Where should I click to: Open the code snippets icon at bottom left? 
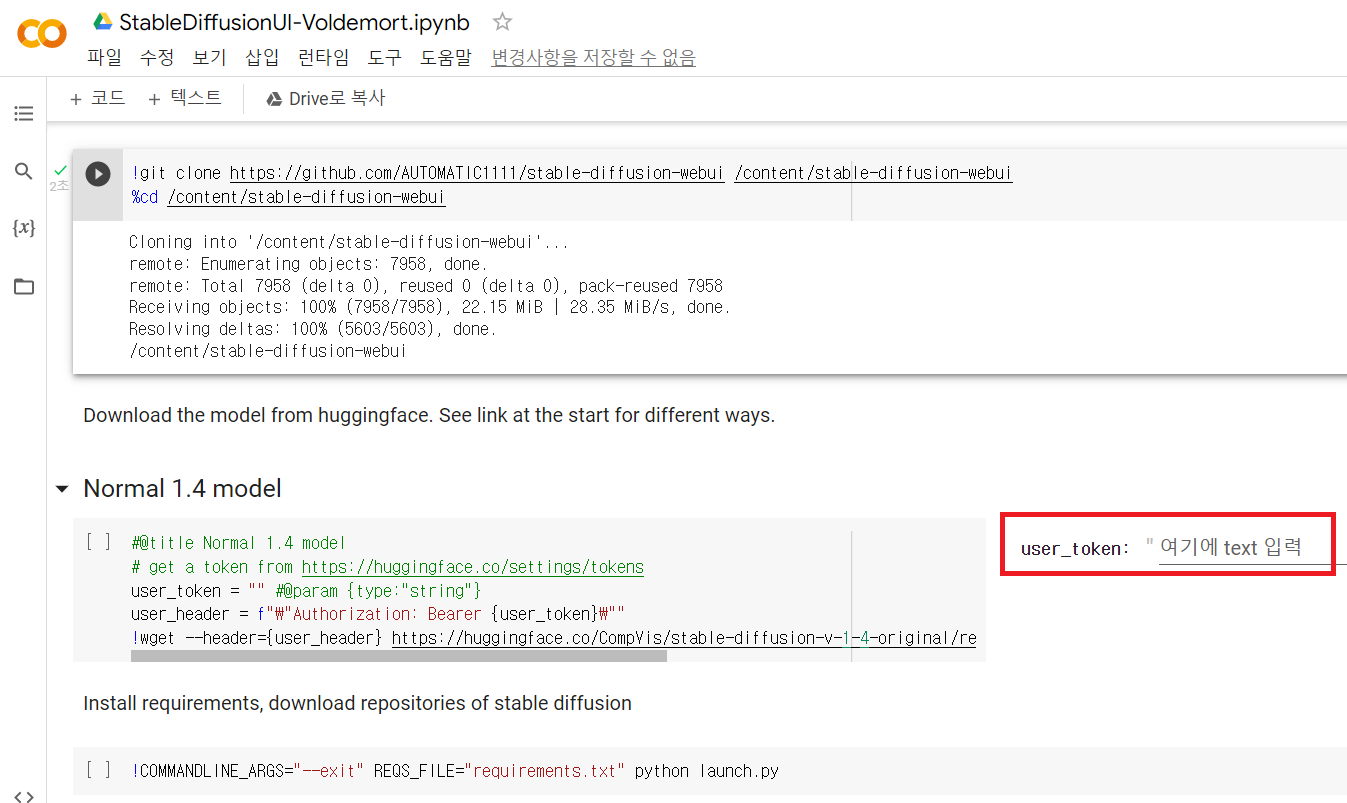click(x=25, y=796)
